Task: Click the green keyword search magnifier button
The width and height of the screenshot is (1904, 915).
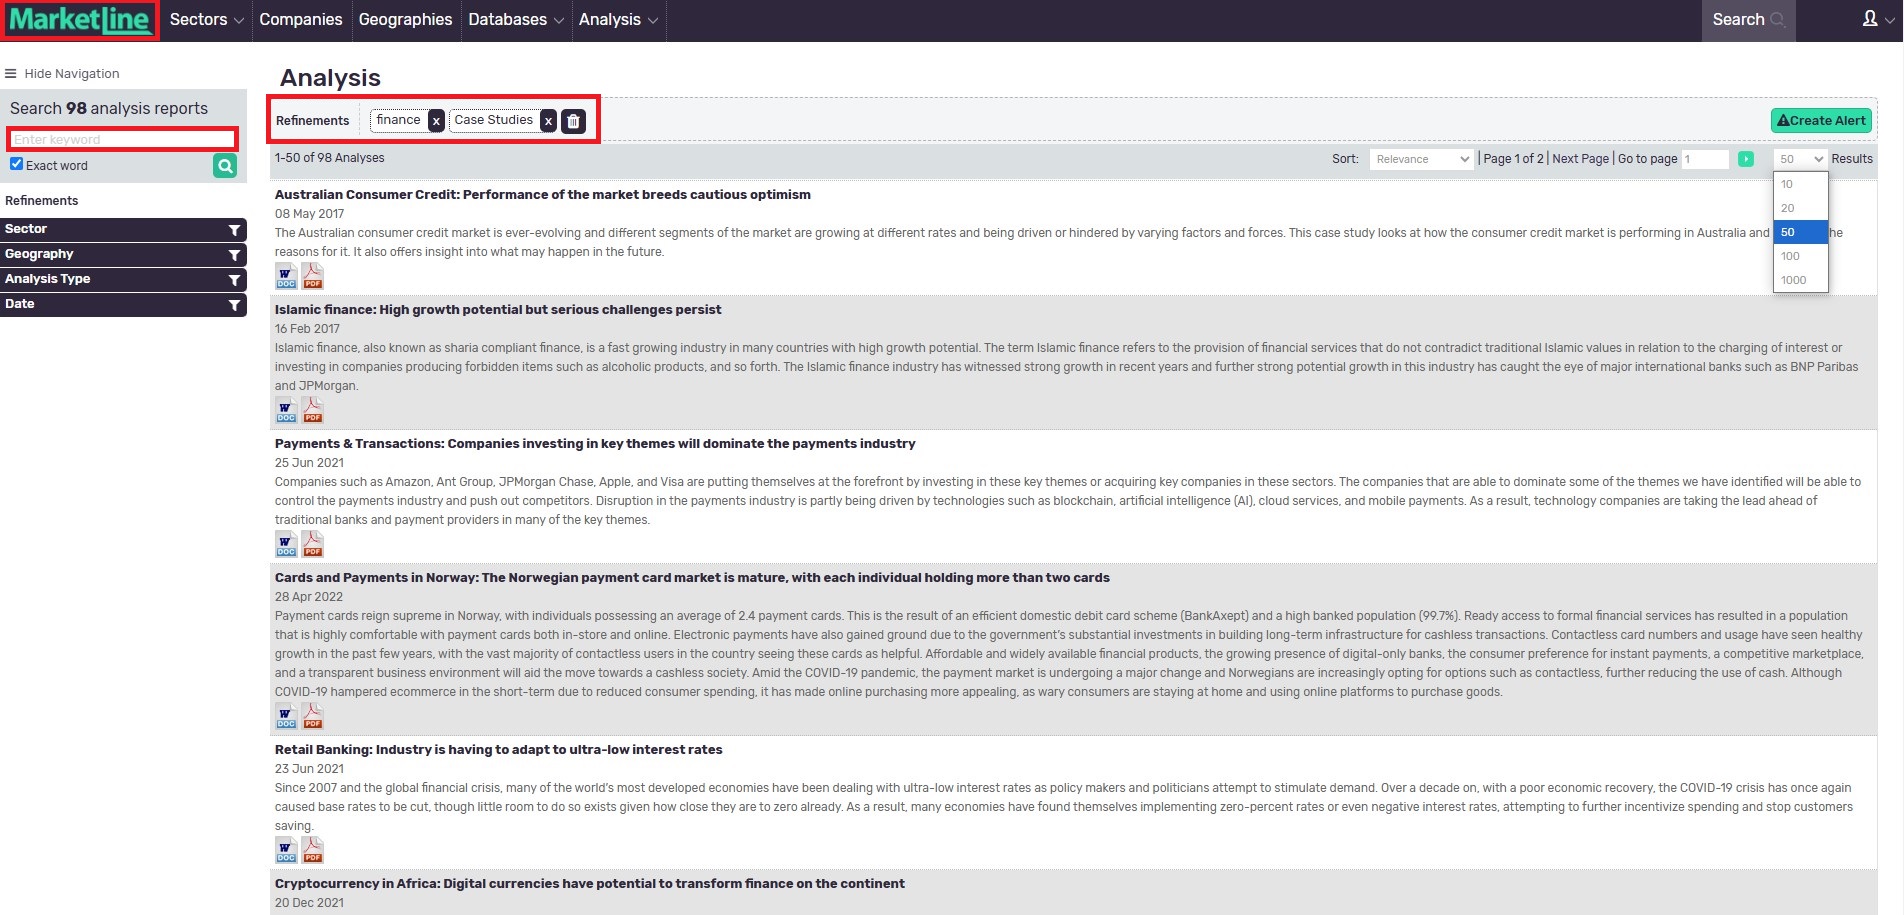Action: (x=225, y=166)
